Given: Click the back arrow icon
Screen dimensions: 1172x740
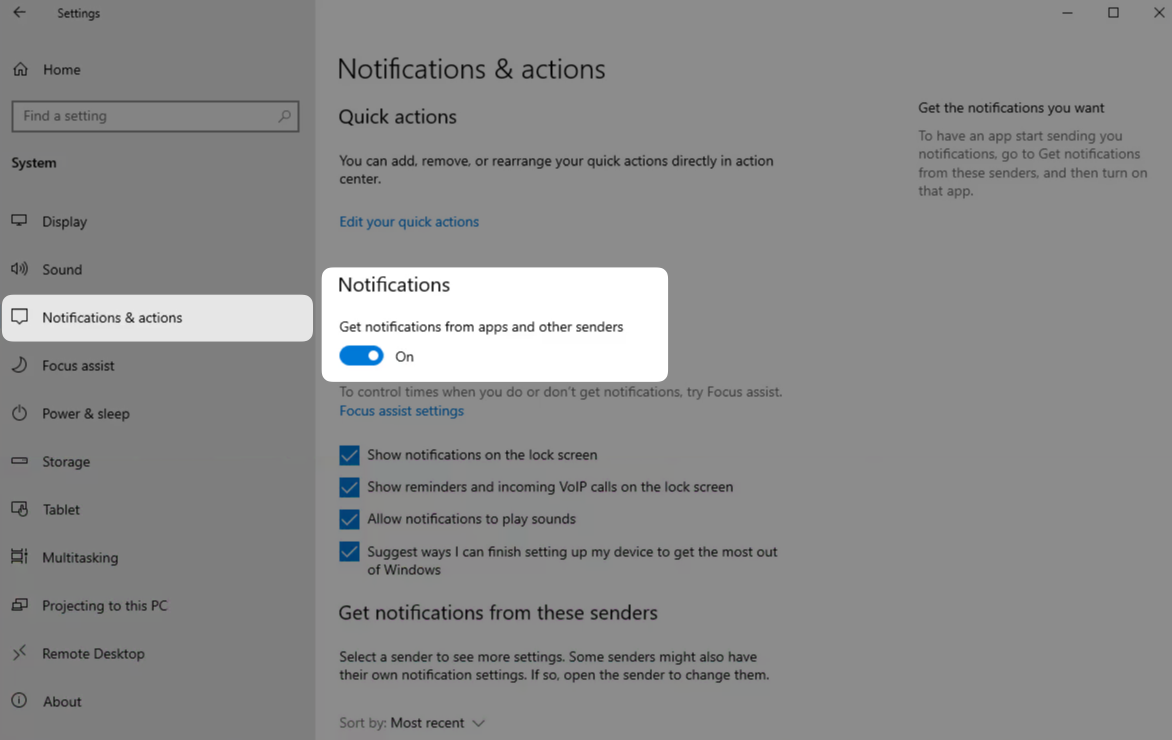Looking at the screenshot, I should coord(19,13).
